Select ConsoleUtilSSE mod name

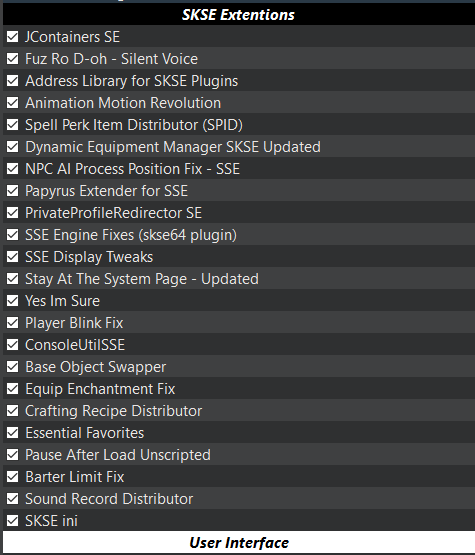(x=75, y=345)
